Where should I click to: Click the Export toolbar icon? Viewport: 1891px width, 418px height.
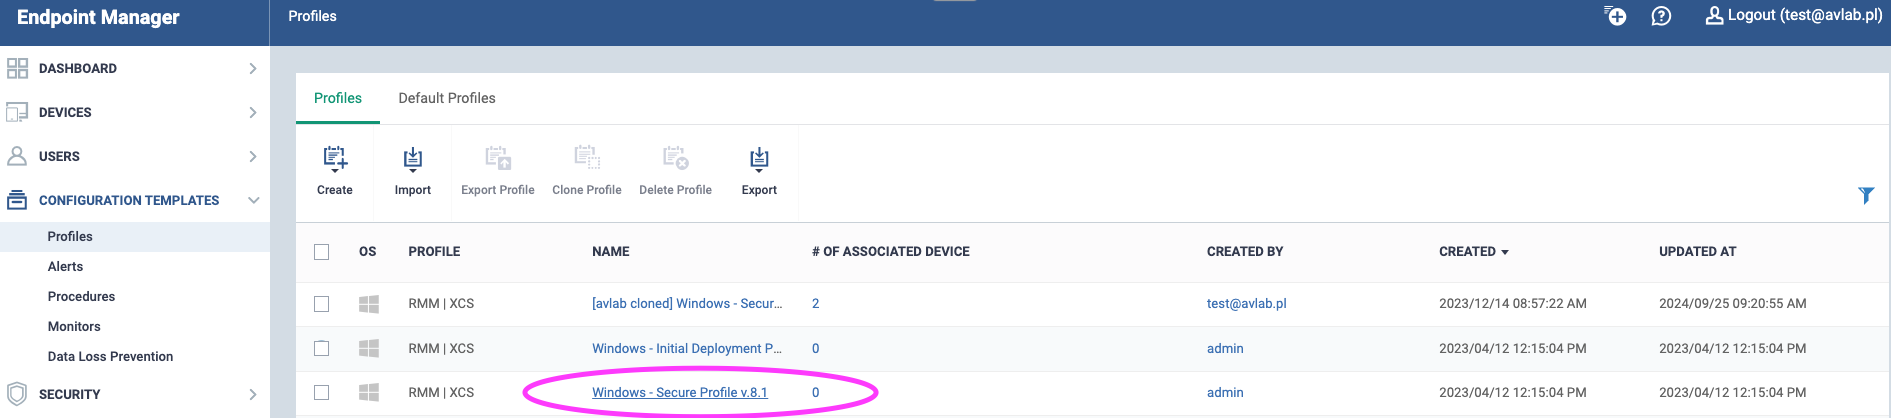point(759,159)
